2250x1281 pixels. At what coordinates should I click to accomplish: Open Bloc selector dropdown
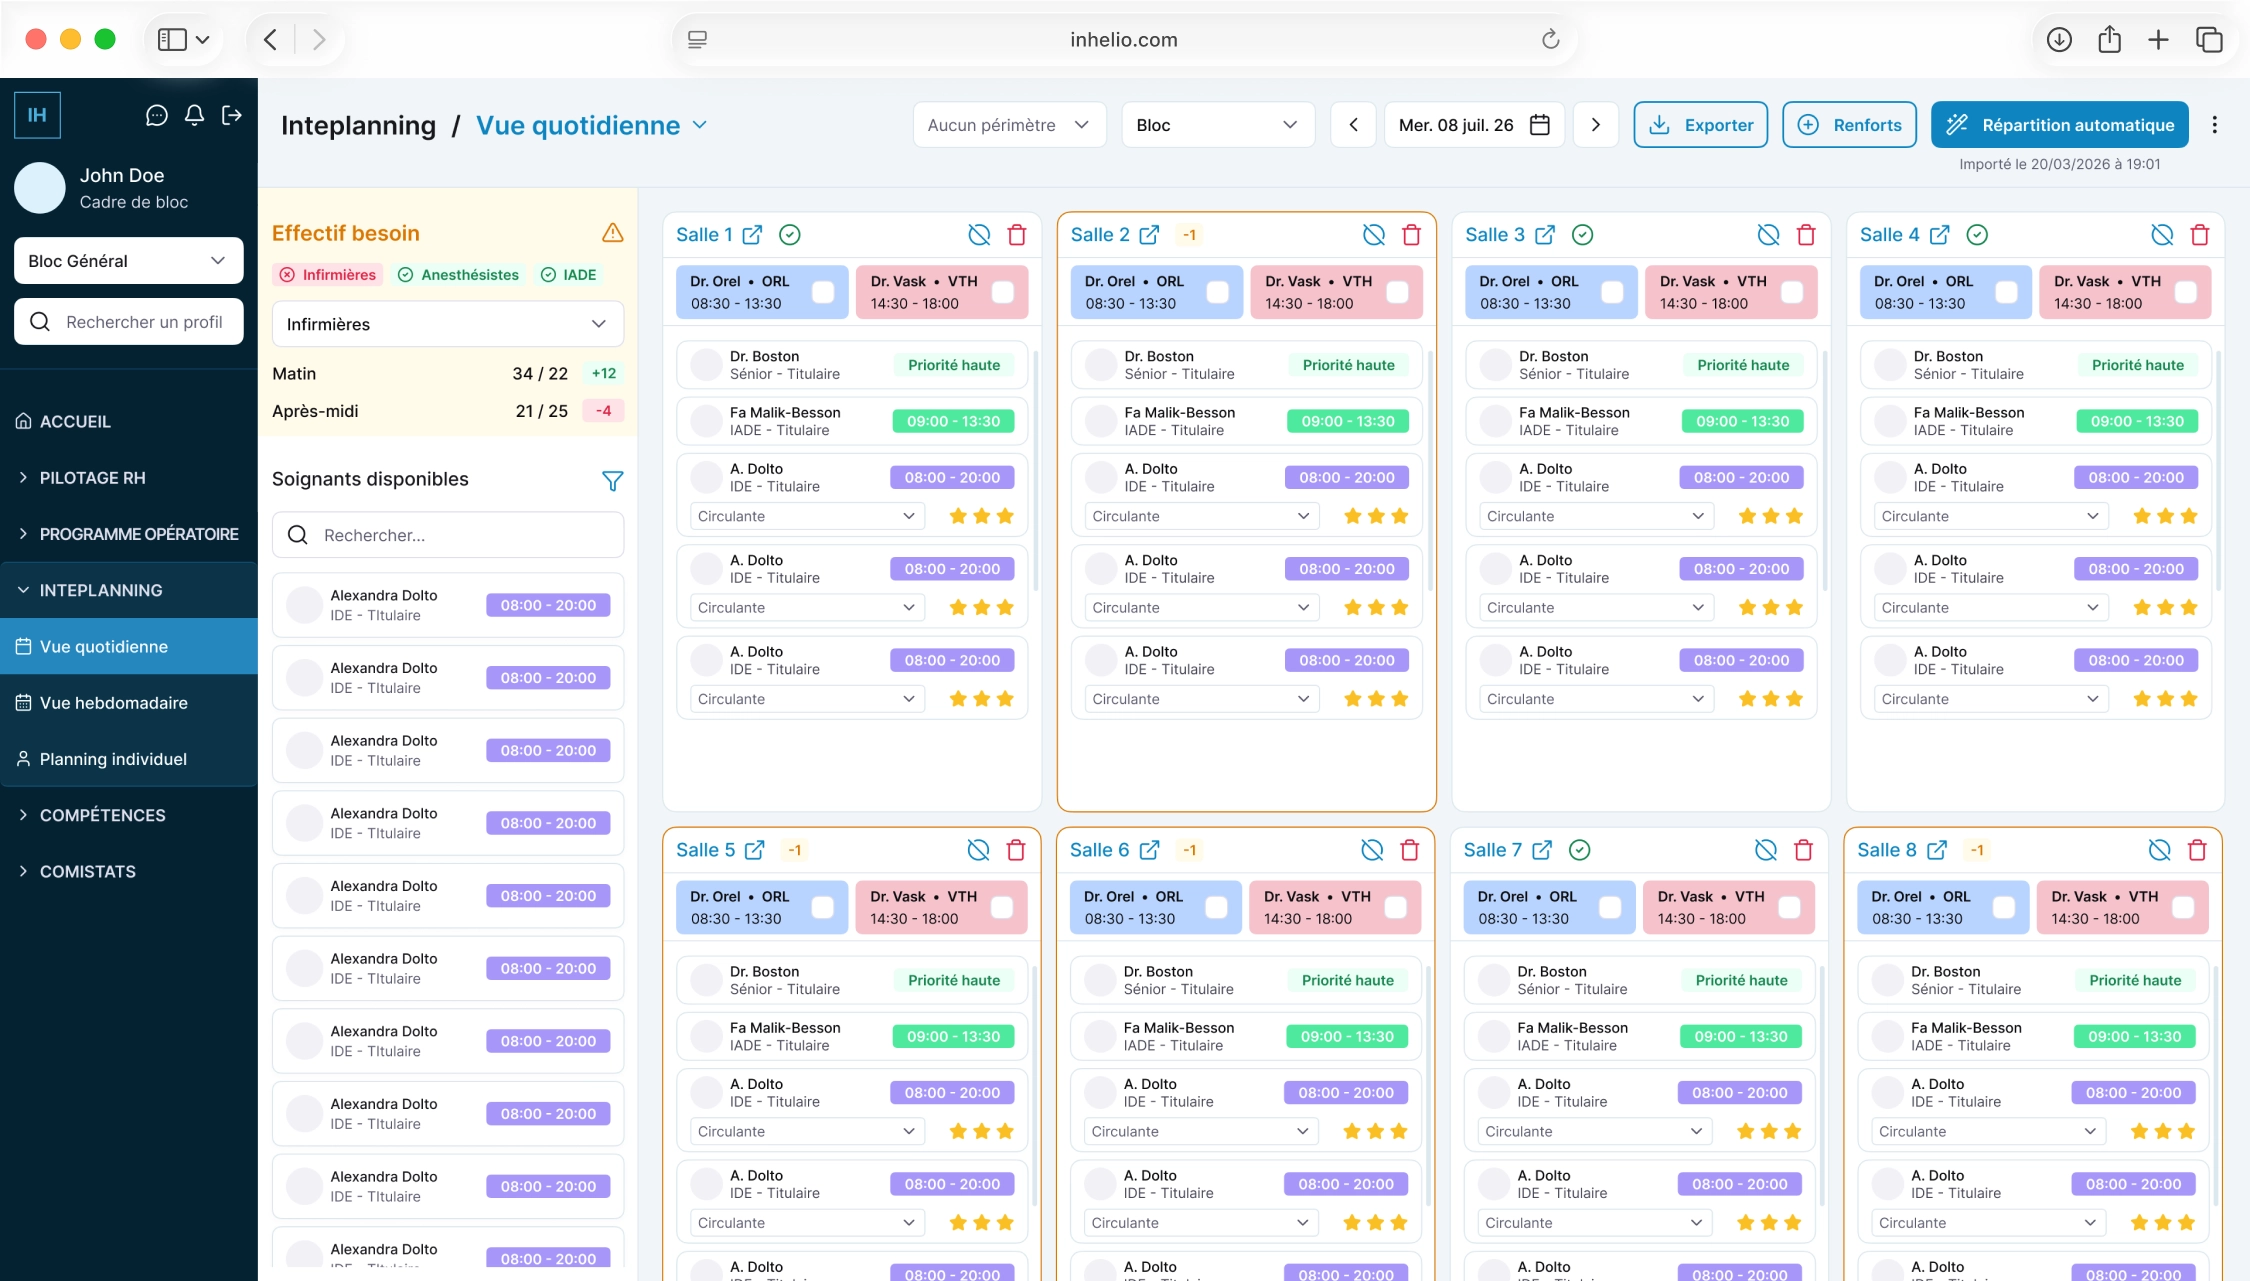[1217, 125]
